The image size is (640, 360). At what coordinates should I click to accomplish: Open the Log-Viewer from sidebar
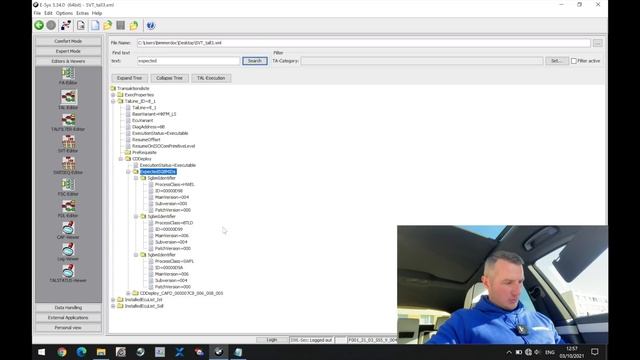[x=68, y=252]
